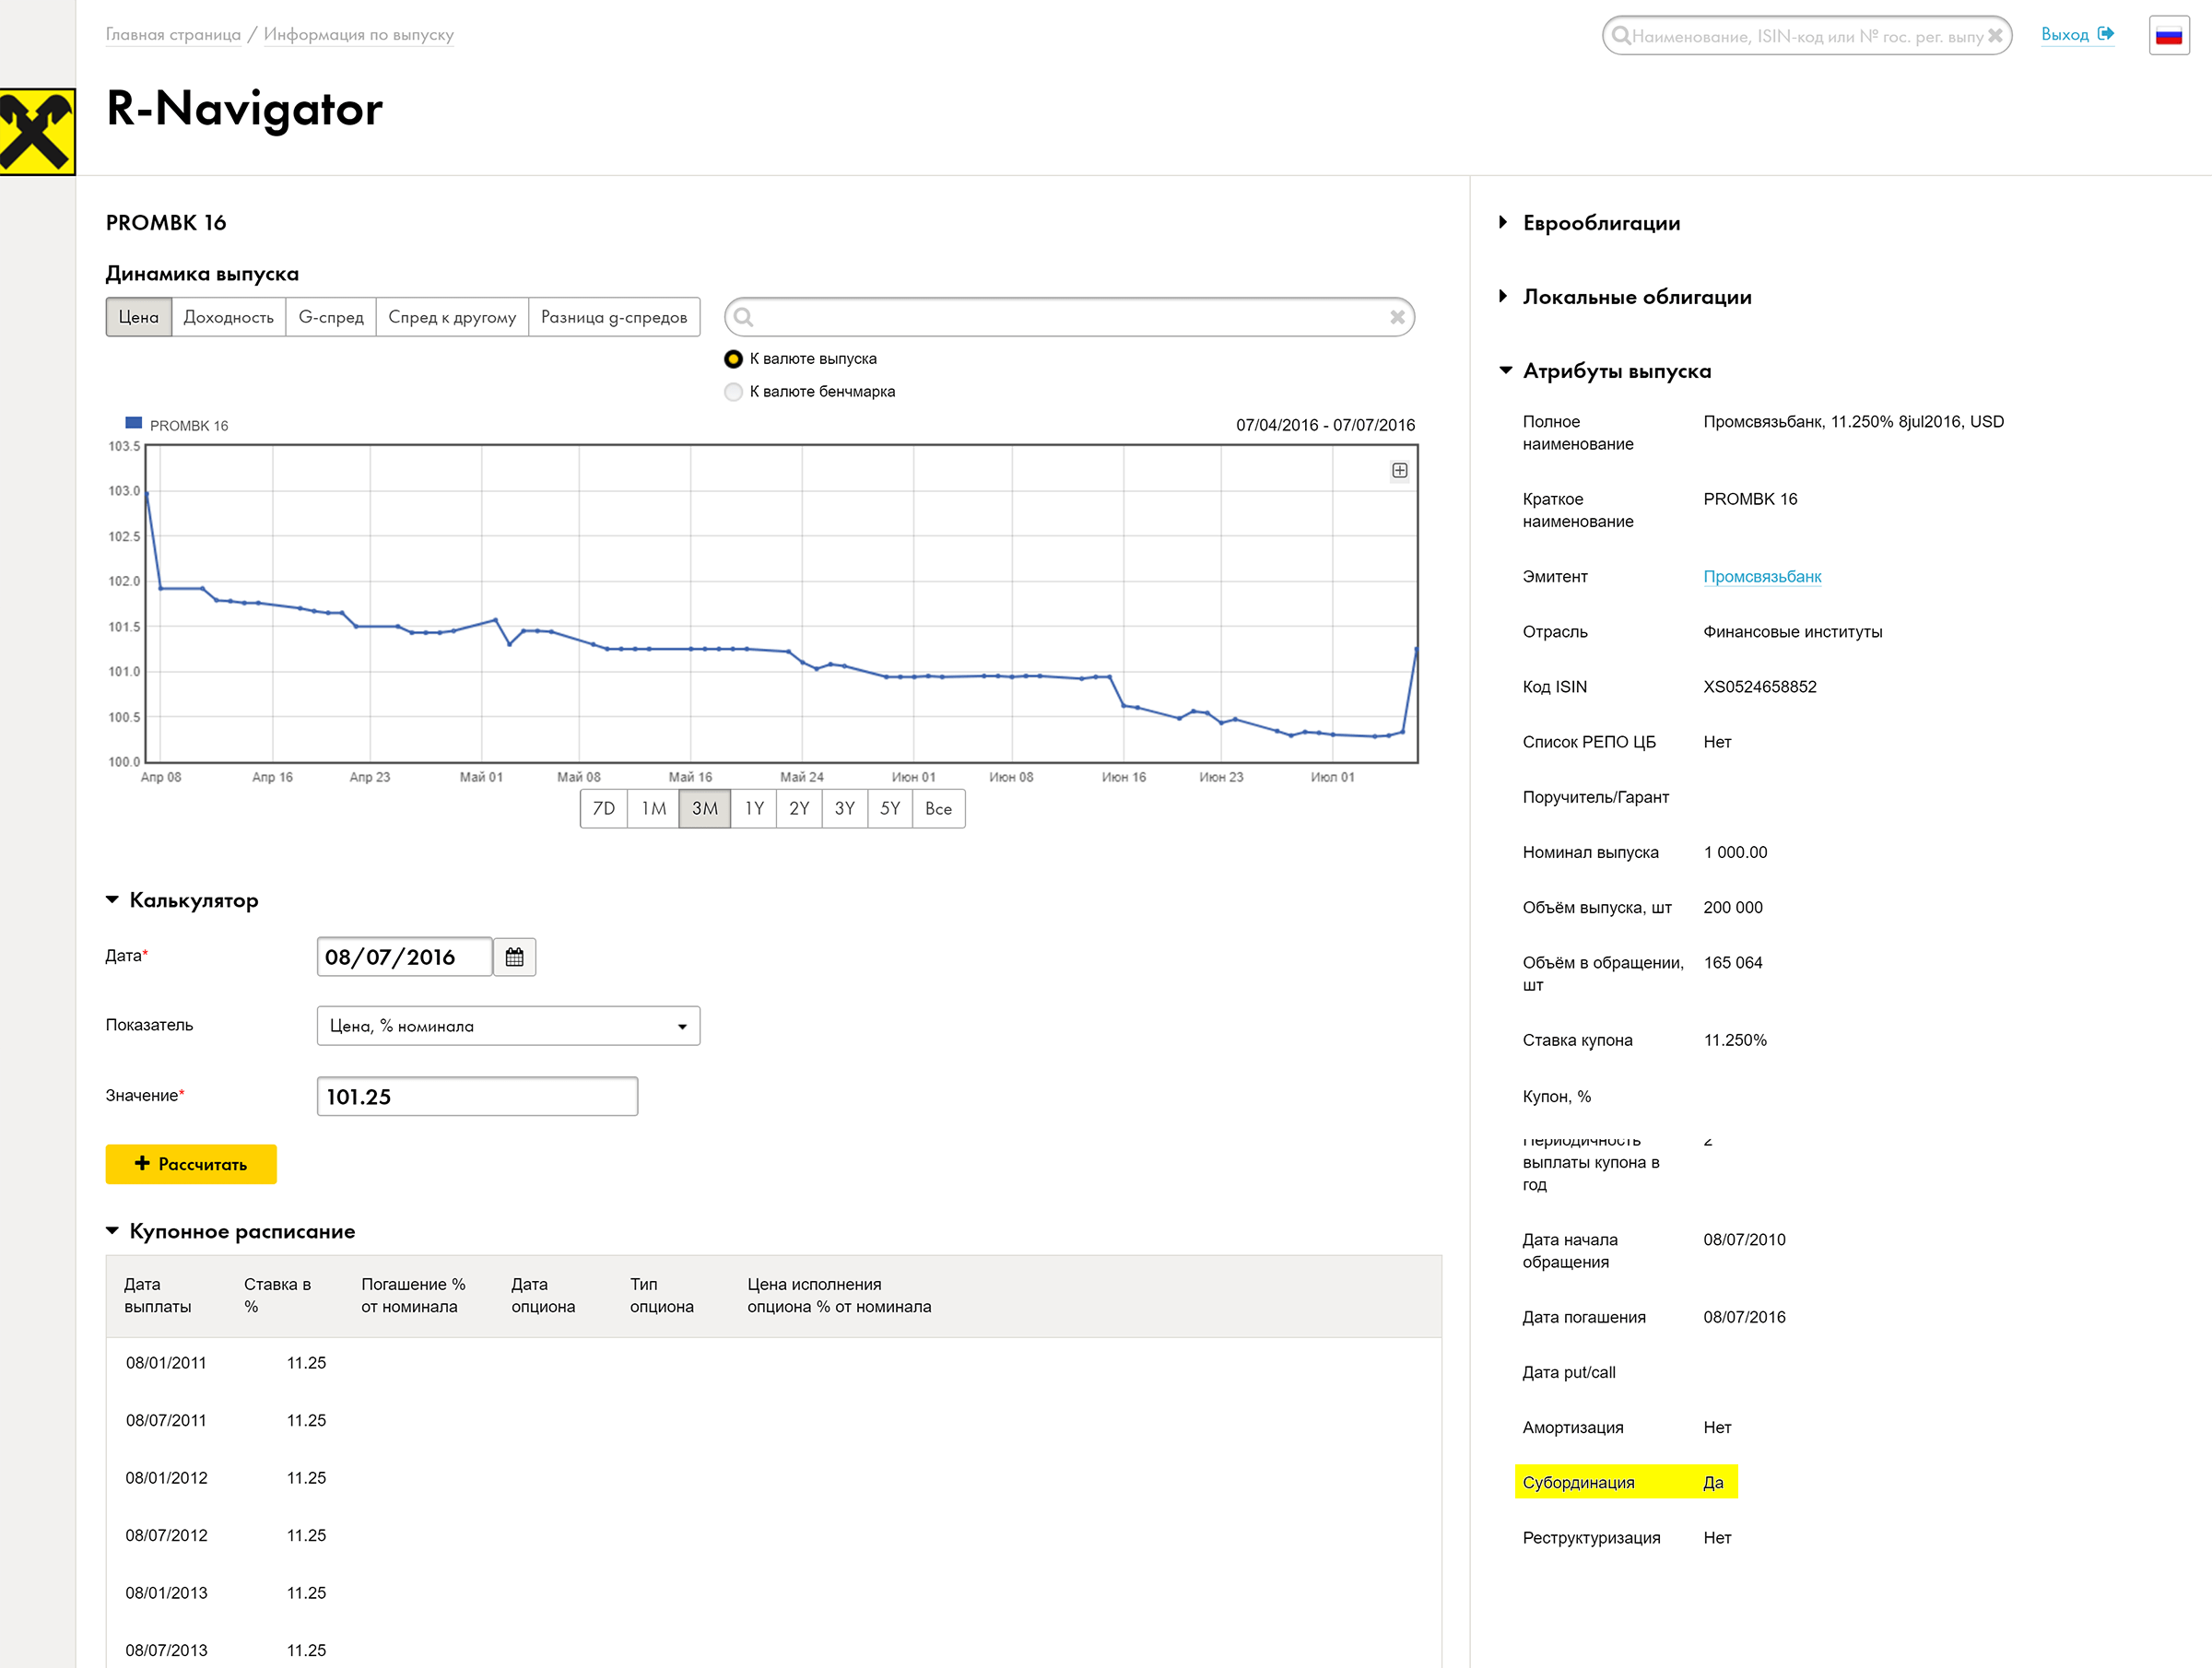The image size is (2212, 1668).
Task: Click coupon rate value 11.250%
Action: 1735,1040
